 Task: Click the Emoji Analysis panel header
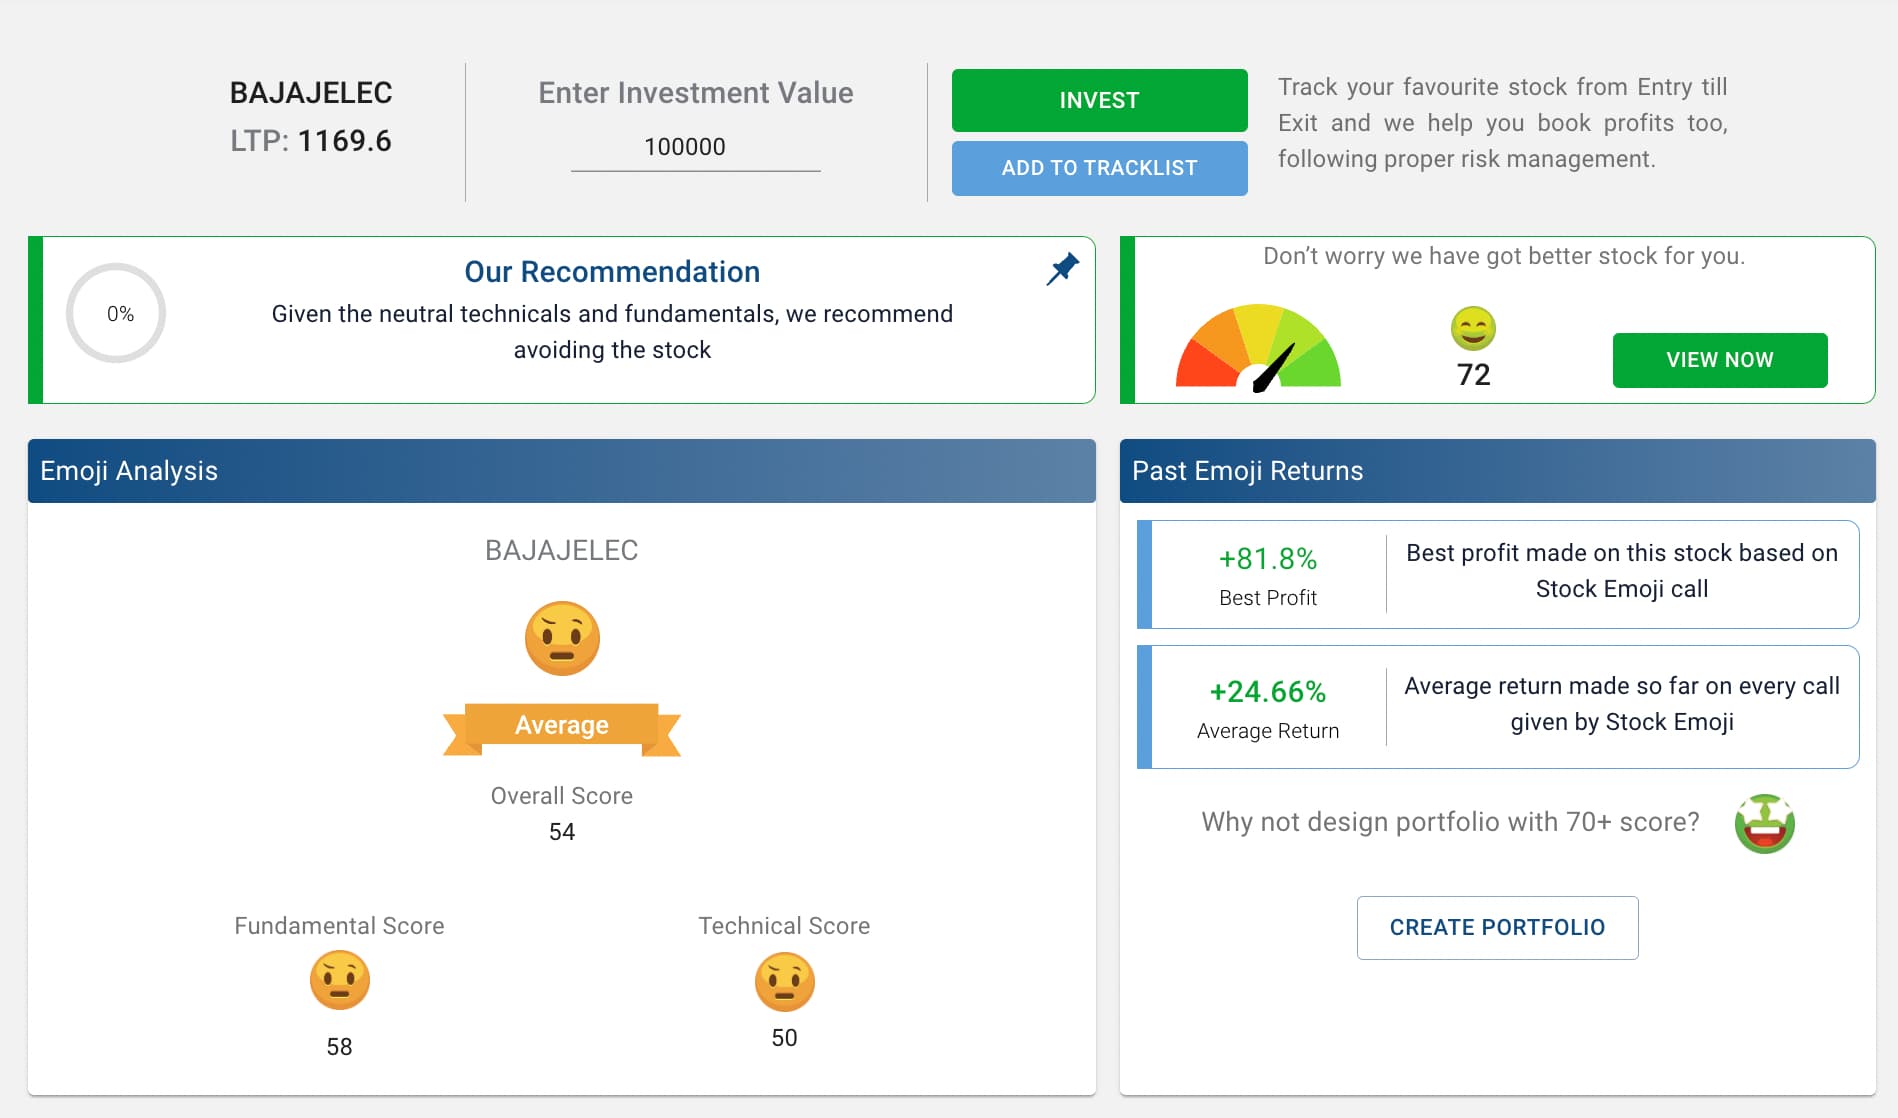tap(562, 471)
